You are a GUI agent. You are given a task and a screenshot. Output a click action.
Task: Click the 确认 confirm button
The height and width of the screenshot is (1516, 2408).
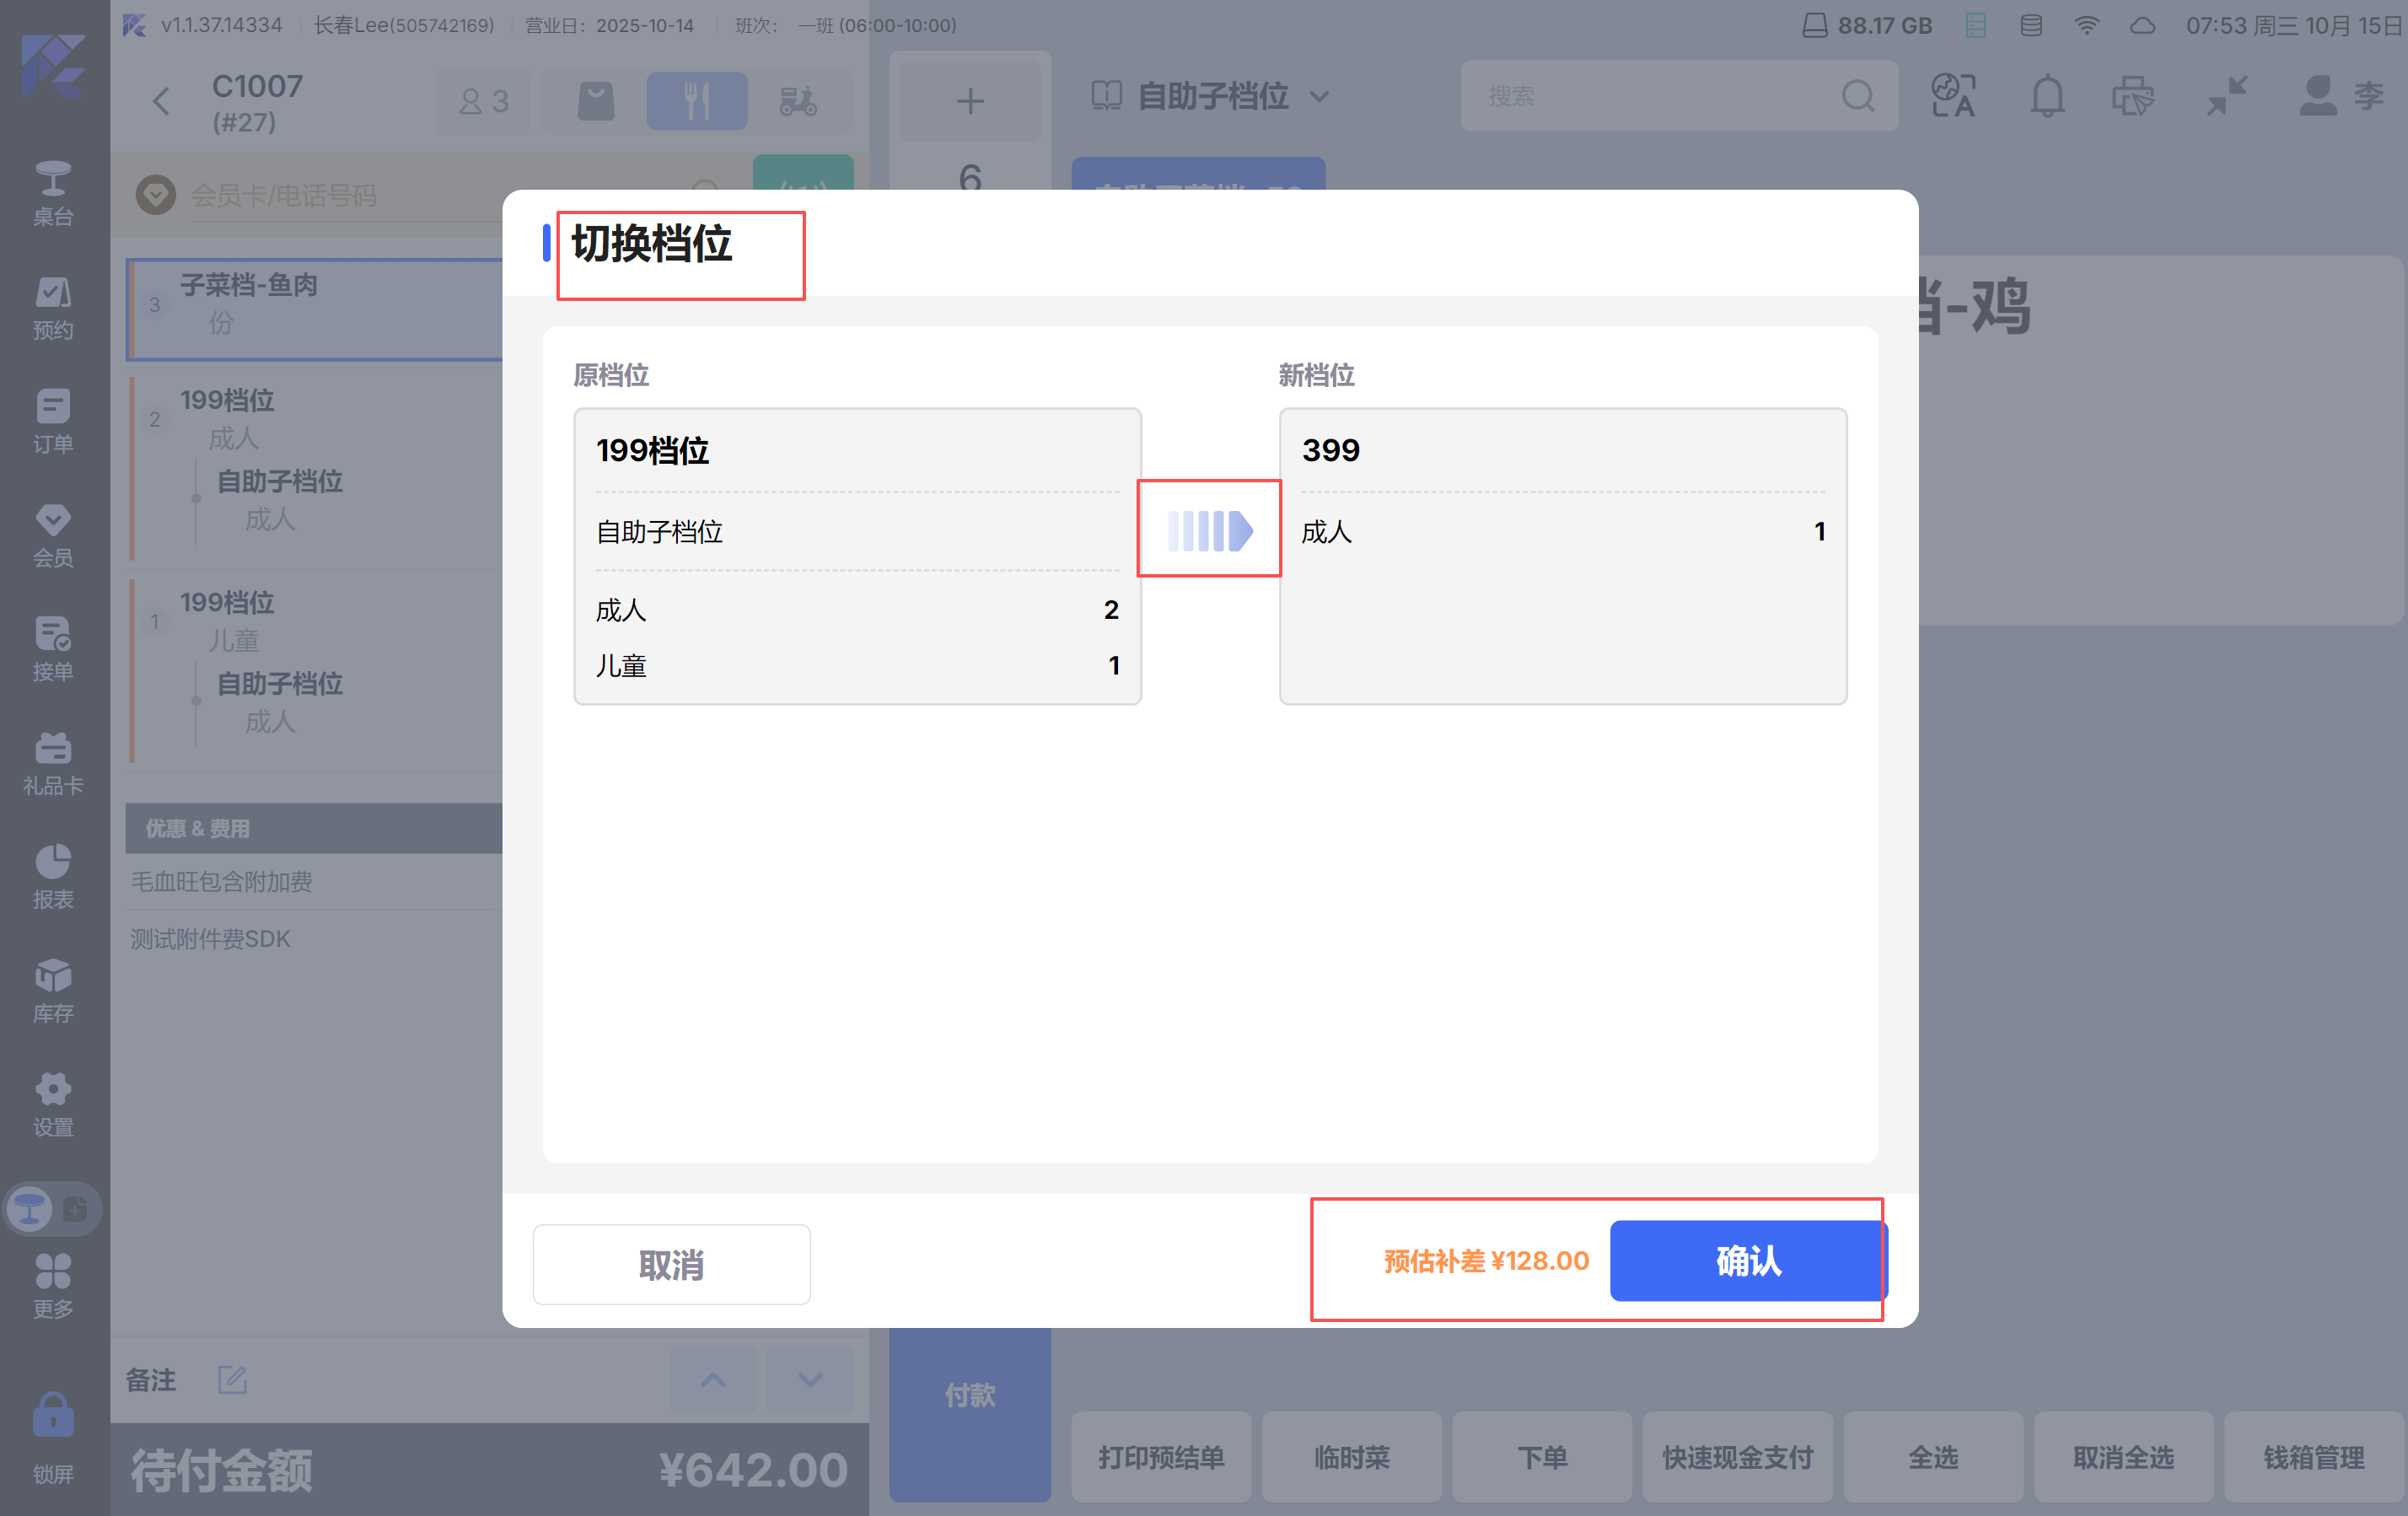pos(1747,1260)
